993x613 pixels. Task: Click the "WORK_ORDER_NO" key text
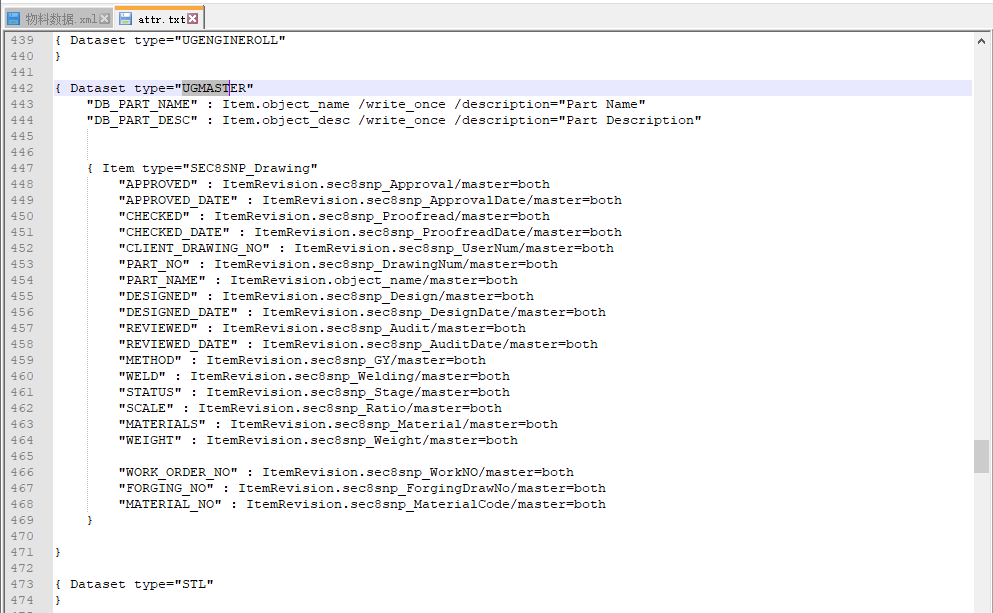(178, 472)
